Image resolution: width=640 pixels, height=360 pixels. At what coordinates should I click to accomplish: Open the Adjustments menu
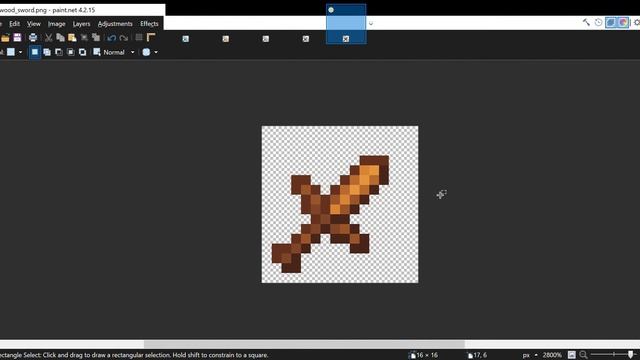(115, 24)
